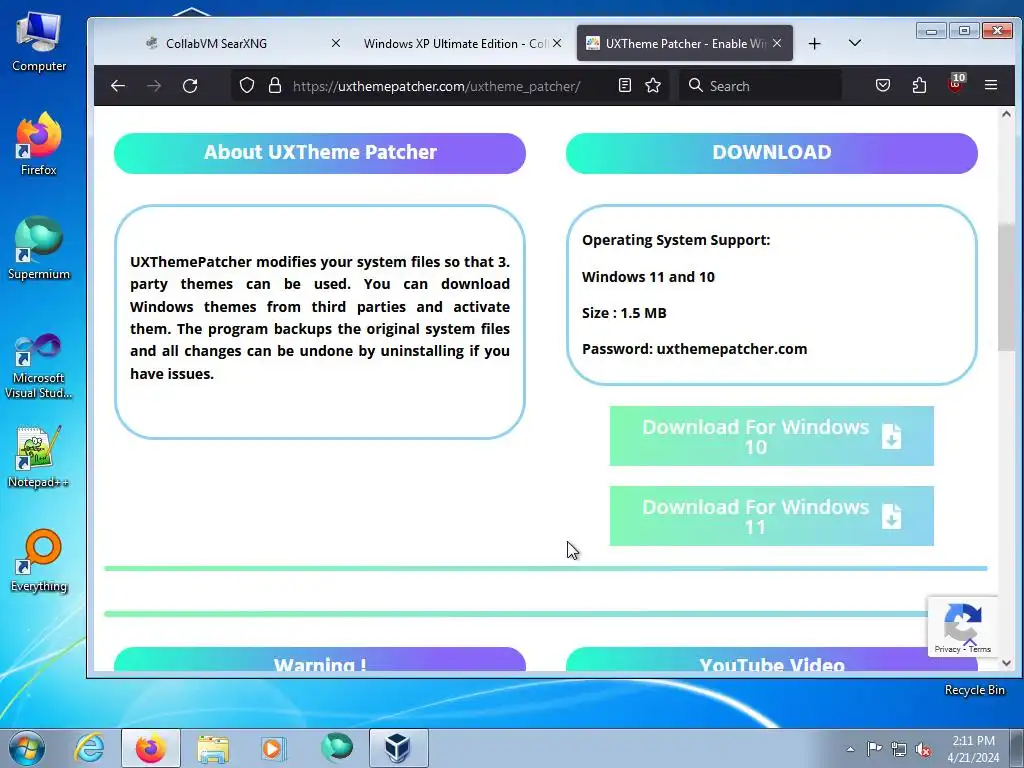1024x768 pixels.
Task: Open the clock showing 2:11 PM
Action: (973, 748)
